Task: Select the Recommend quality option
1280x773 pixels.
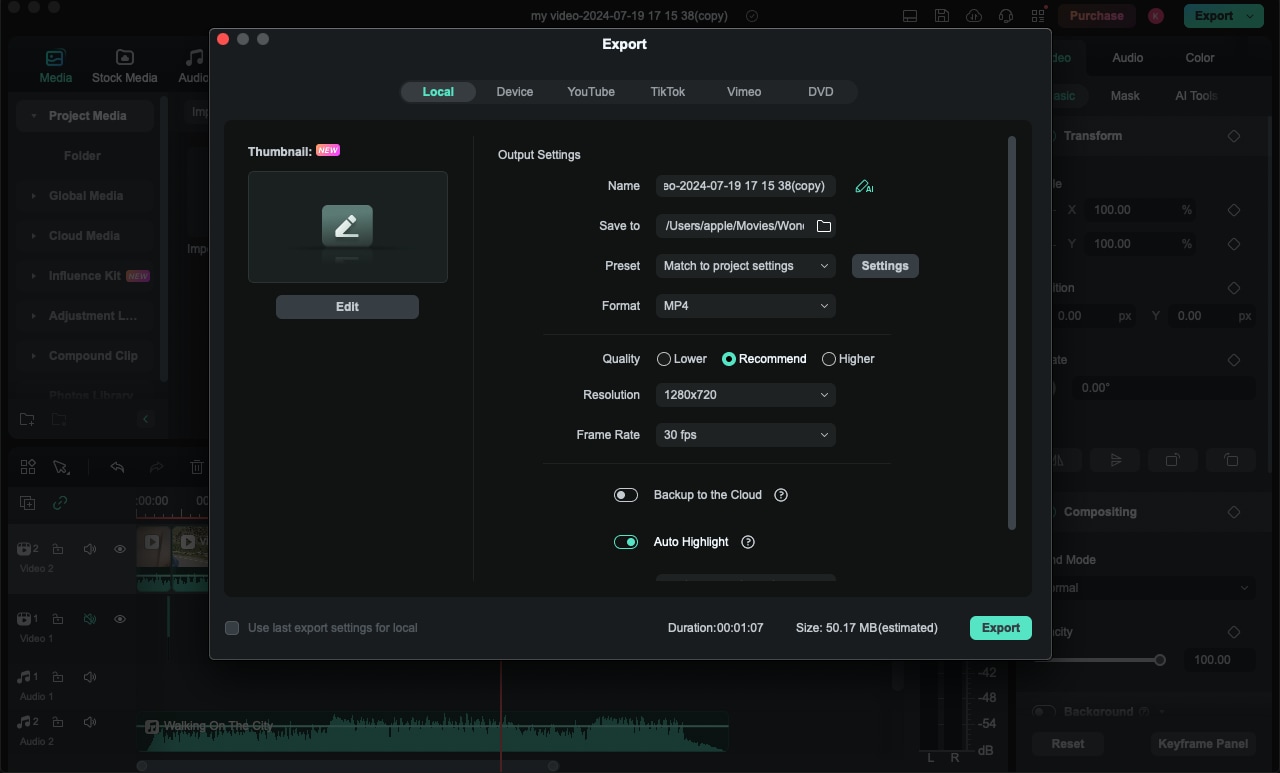Action: (764, 359)
